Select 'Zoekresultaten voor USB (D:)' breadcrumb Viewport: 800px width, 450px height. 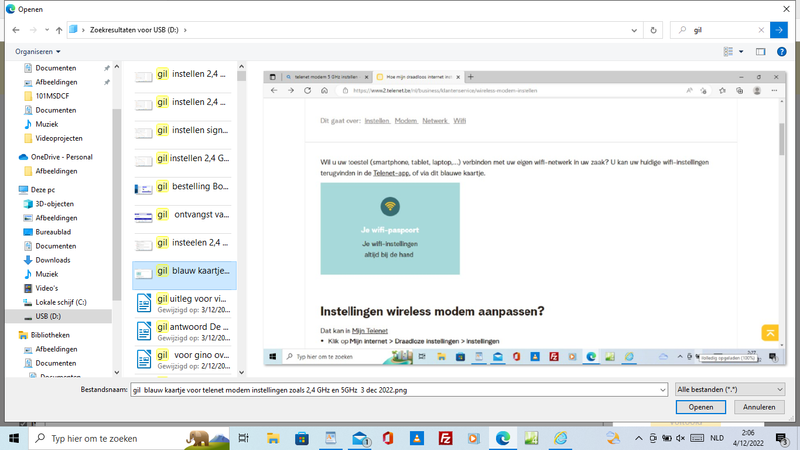point(134,30)
